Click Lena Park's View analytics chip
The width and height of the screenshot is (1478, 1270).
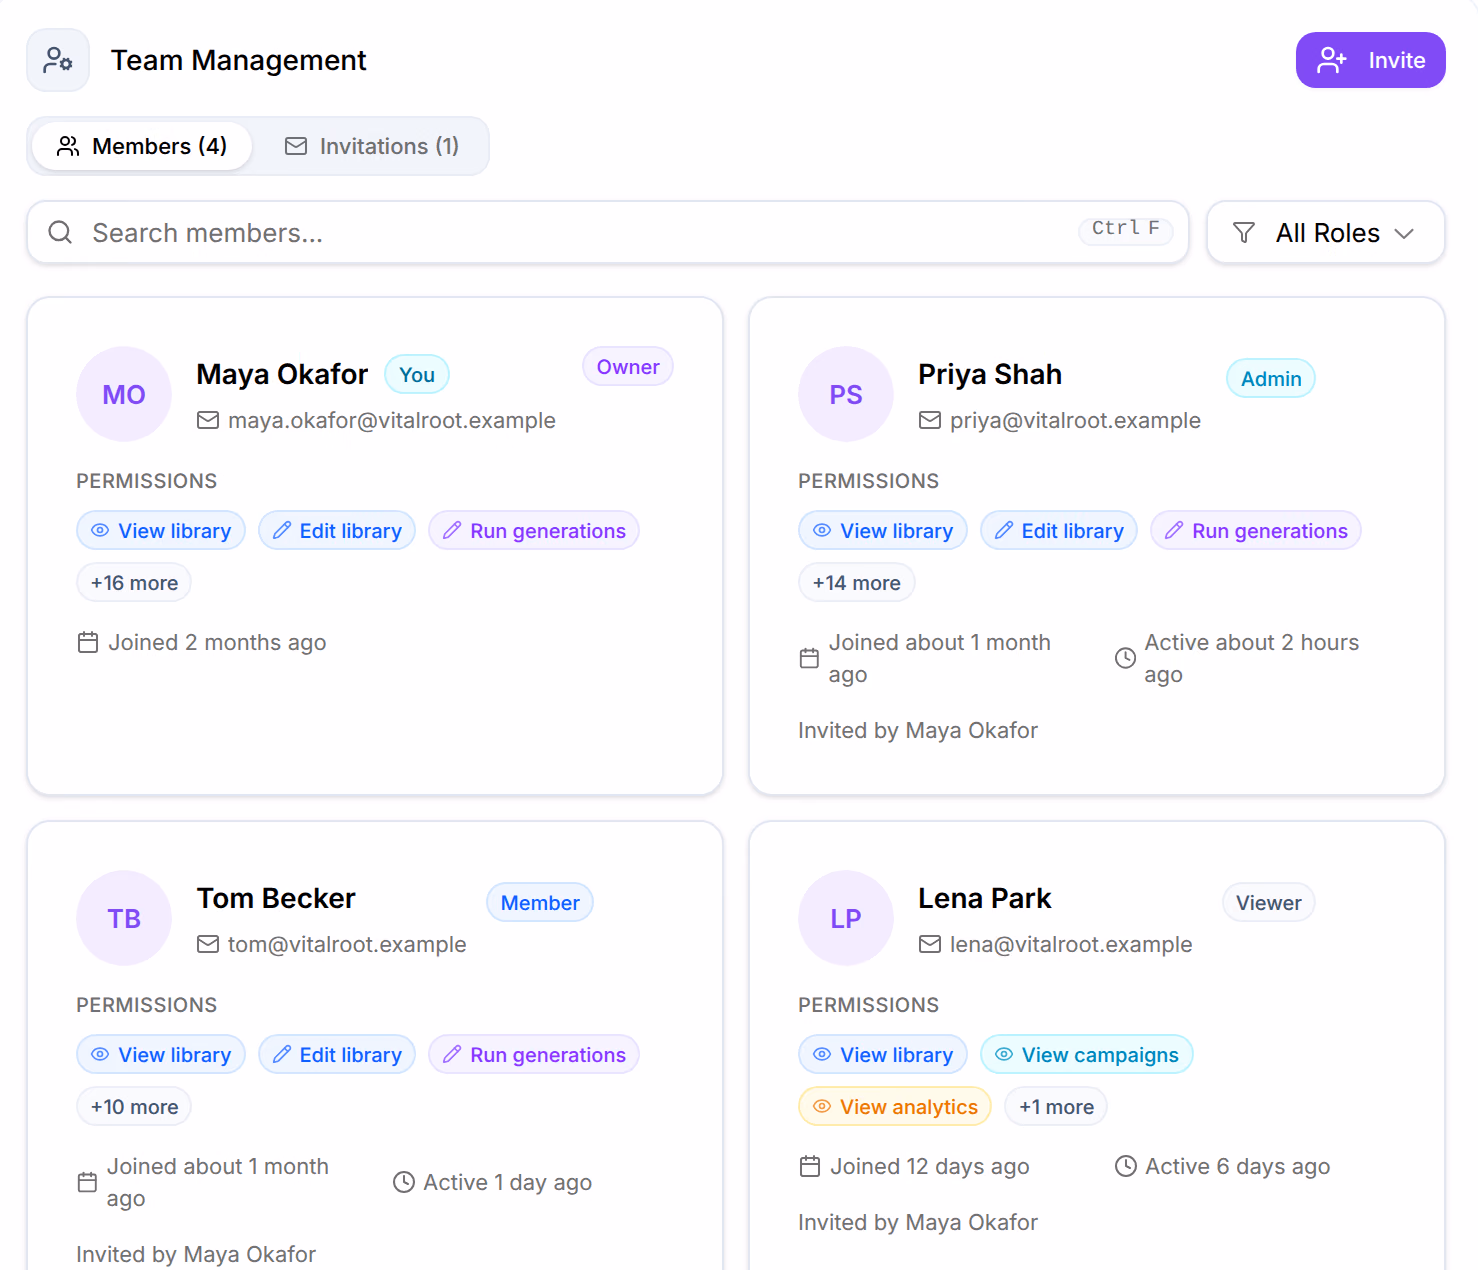[x=895, y=1107]
